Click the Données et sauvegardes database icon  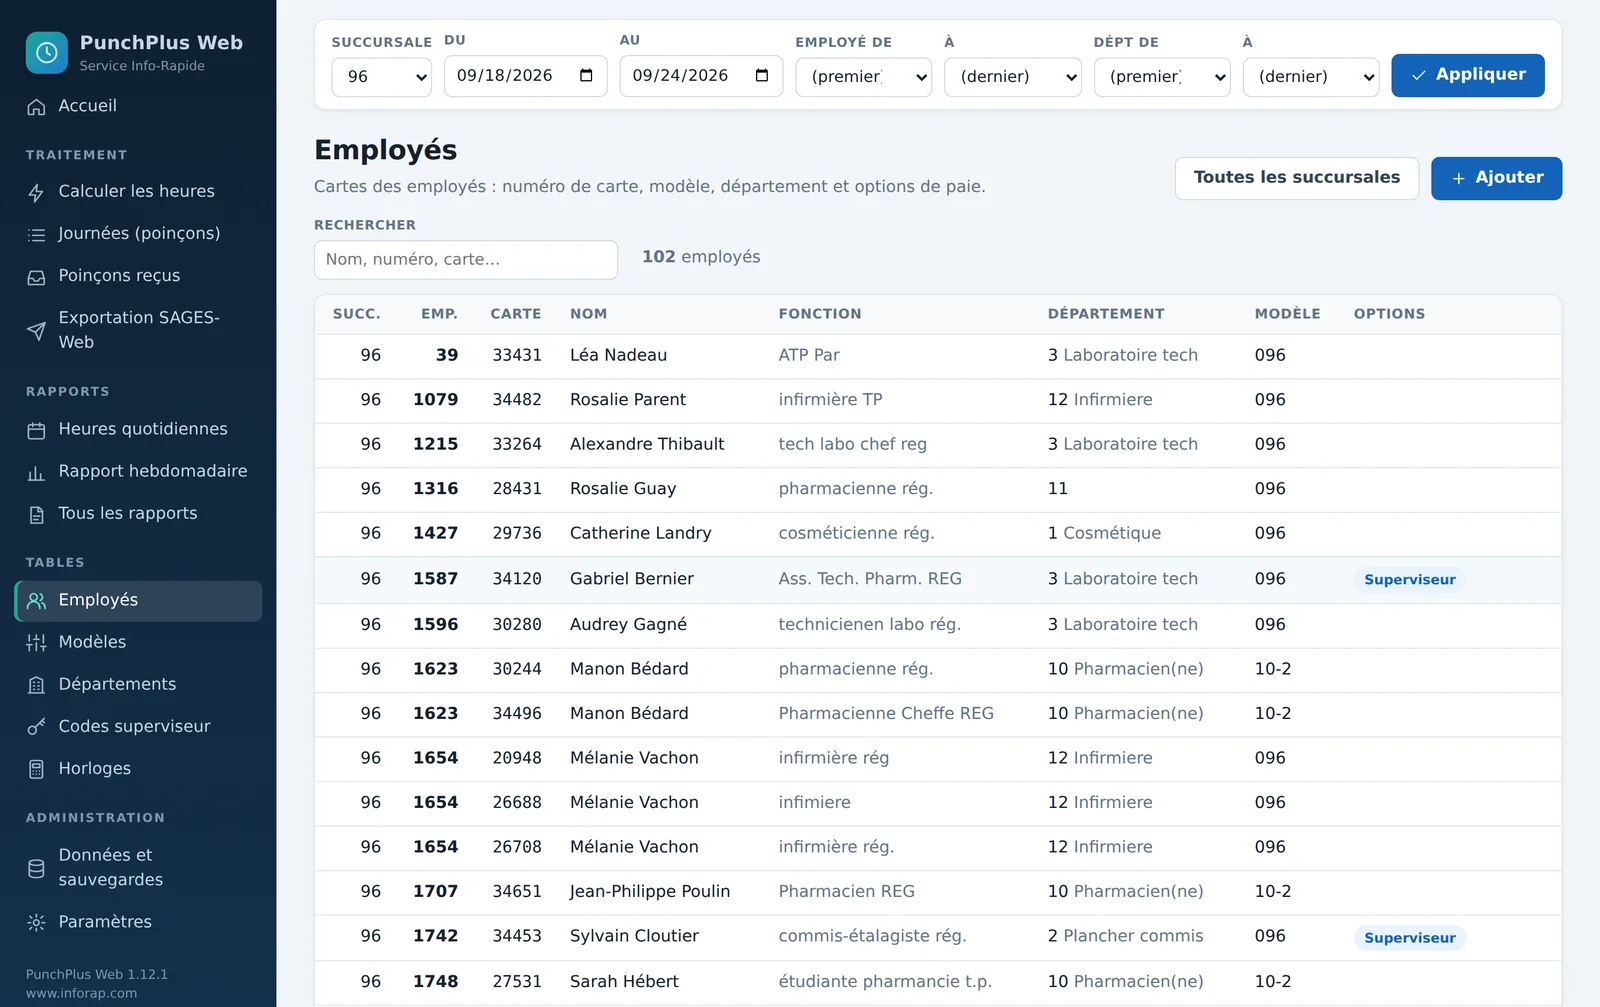[x=36, y=868]
